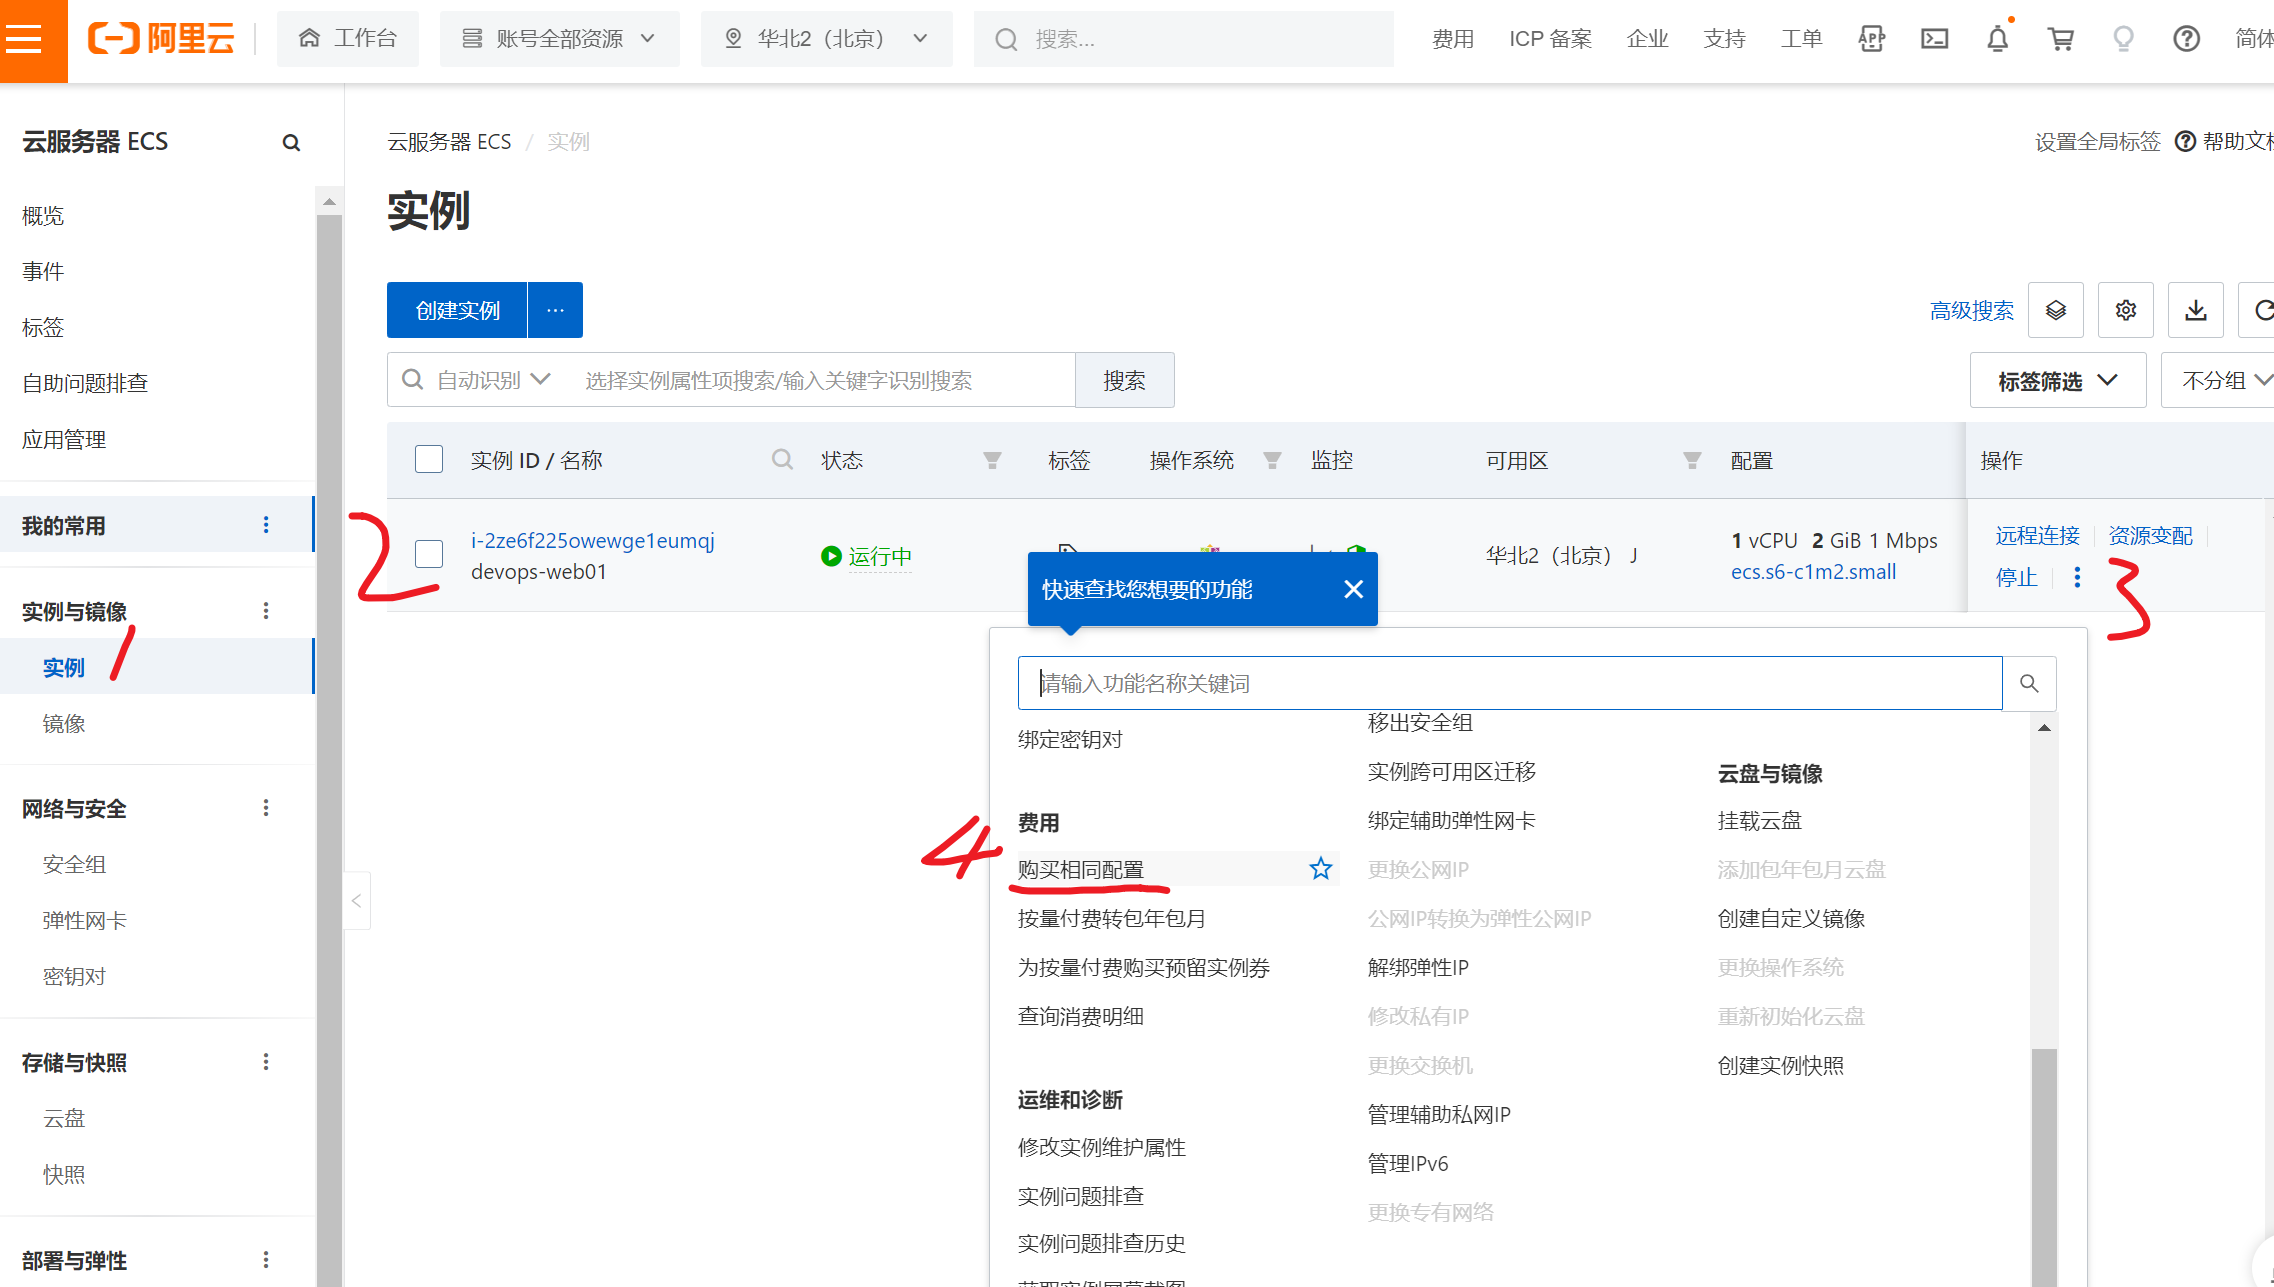Expand the 标签筛选 dropdown
This screenshot has height=1287, width=2274.
coord(2057,381)
